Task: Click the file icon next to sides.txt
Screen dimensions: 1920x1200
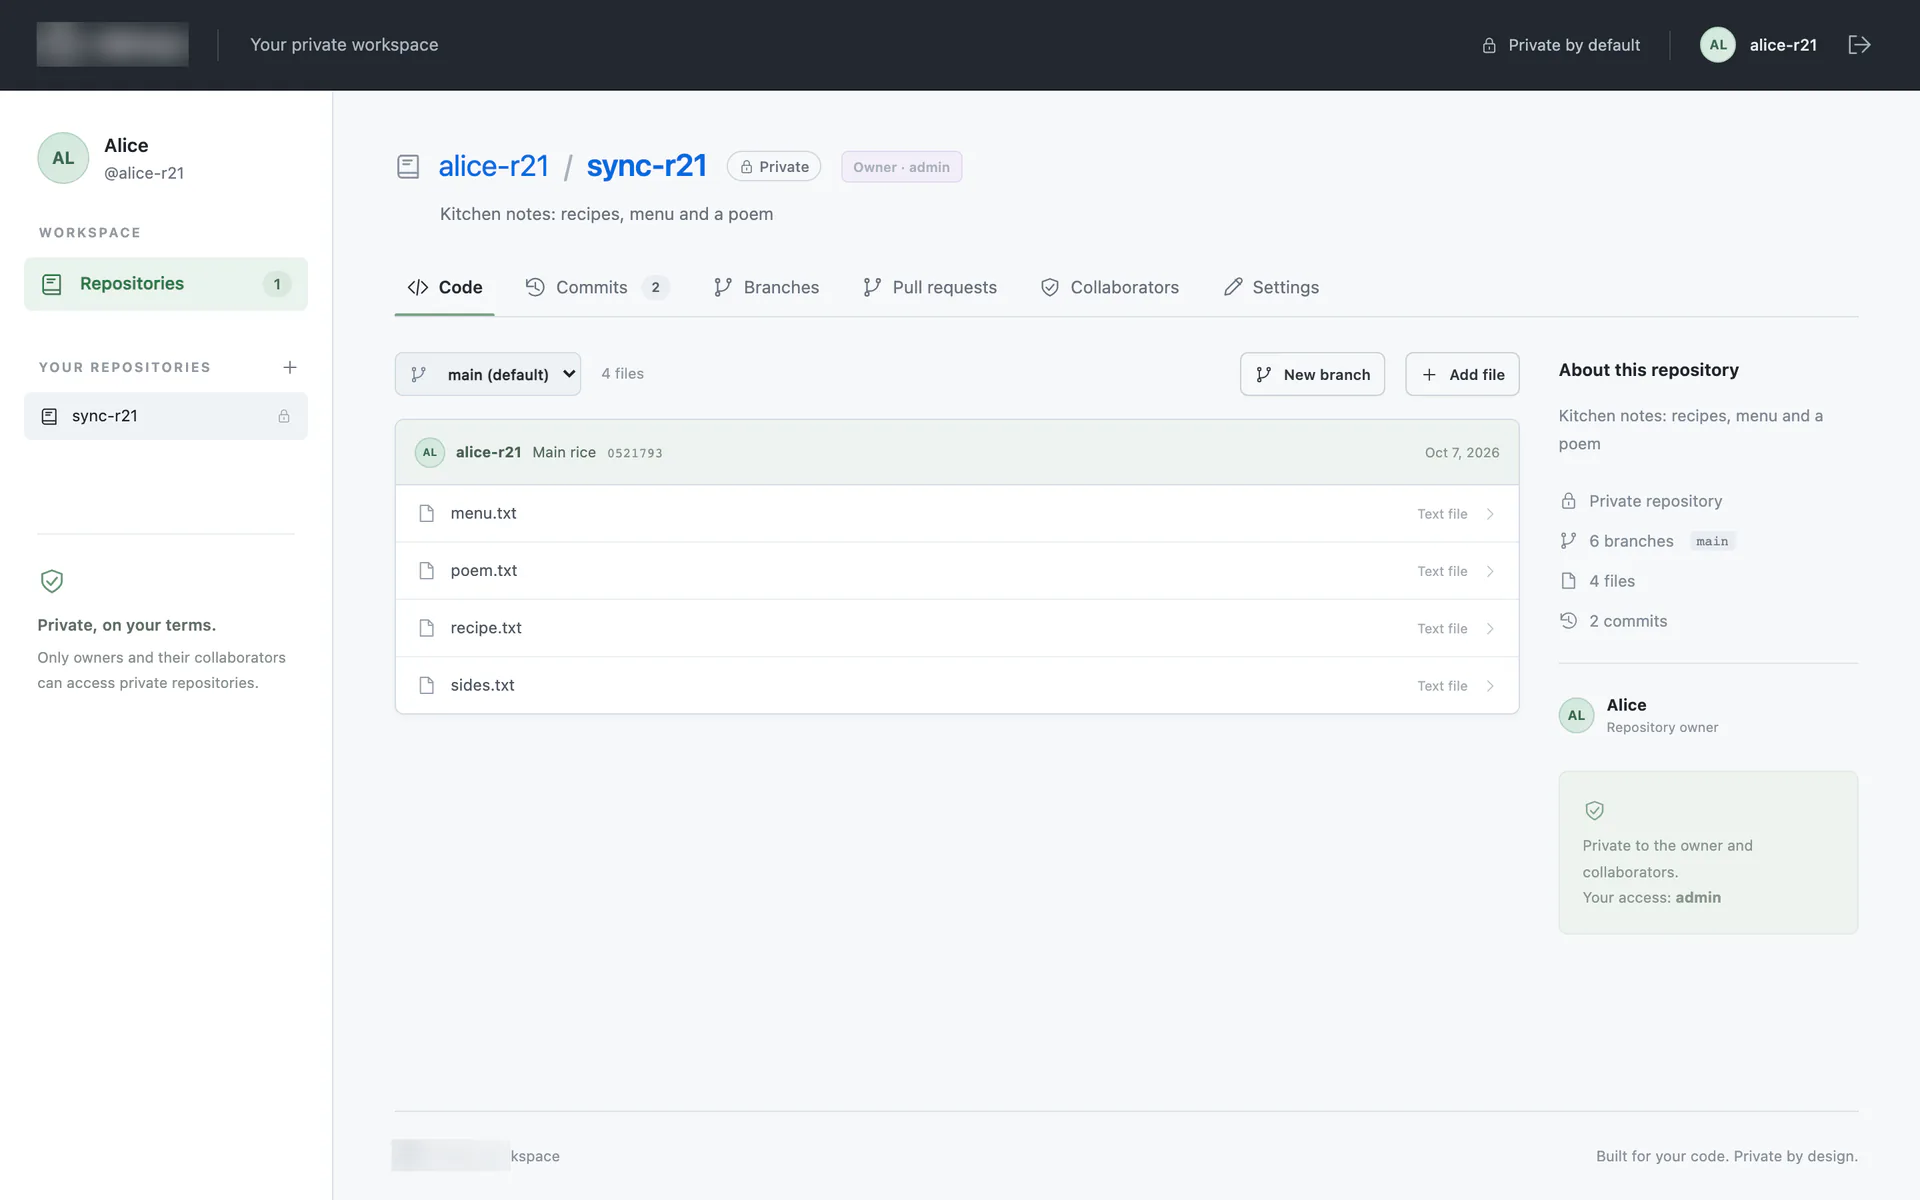Action: pyautogui.click(x=427, y=685)
